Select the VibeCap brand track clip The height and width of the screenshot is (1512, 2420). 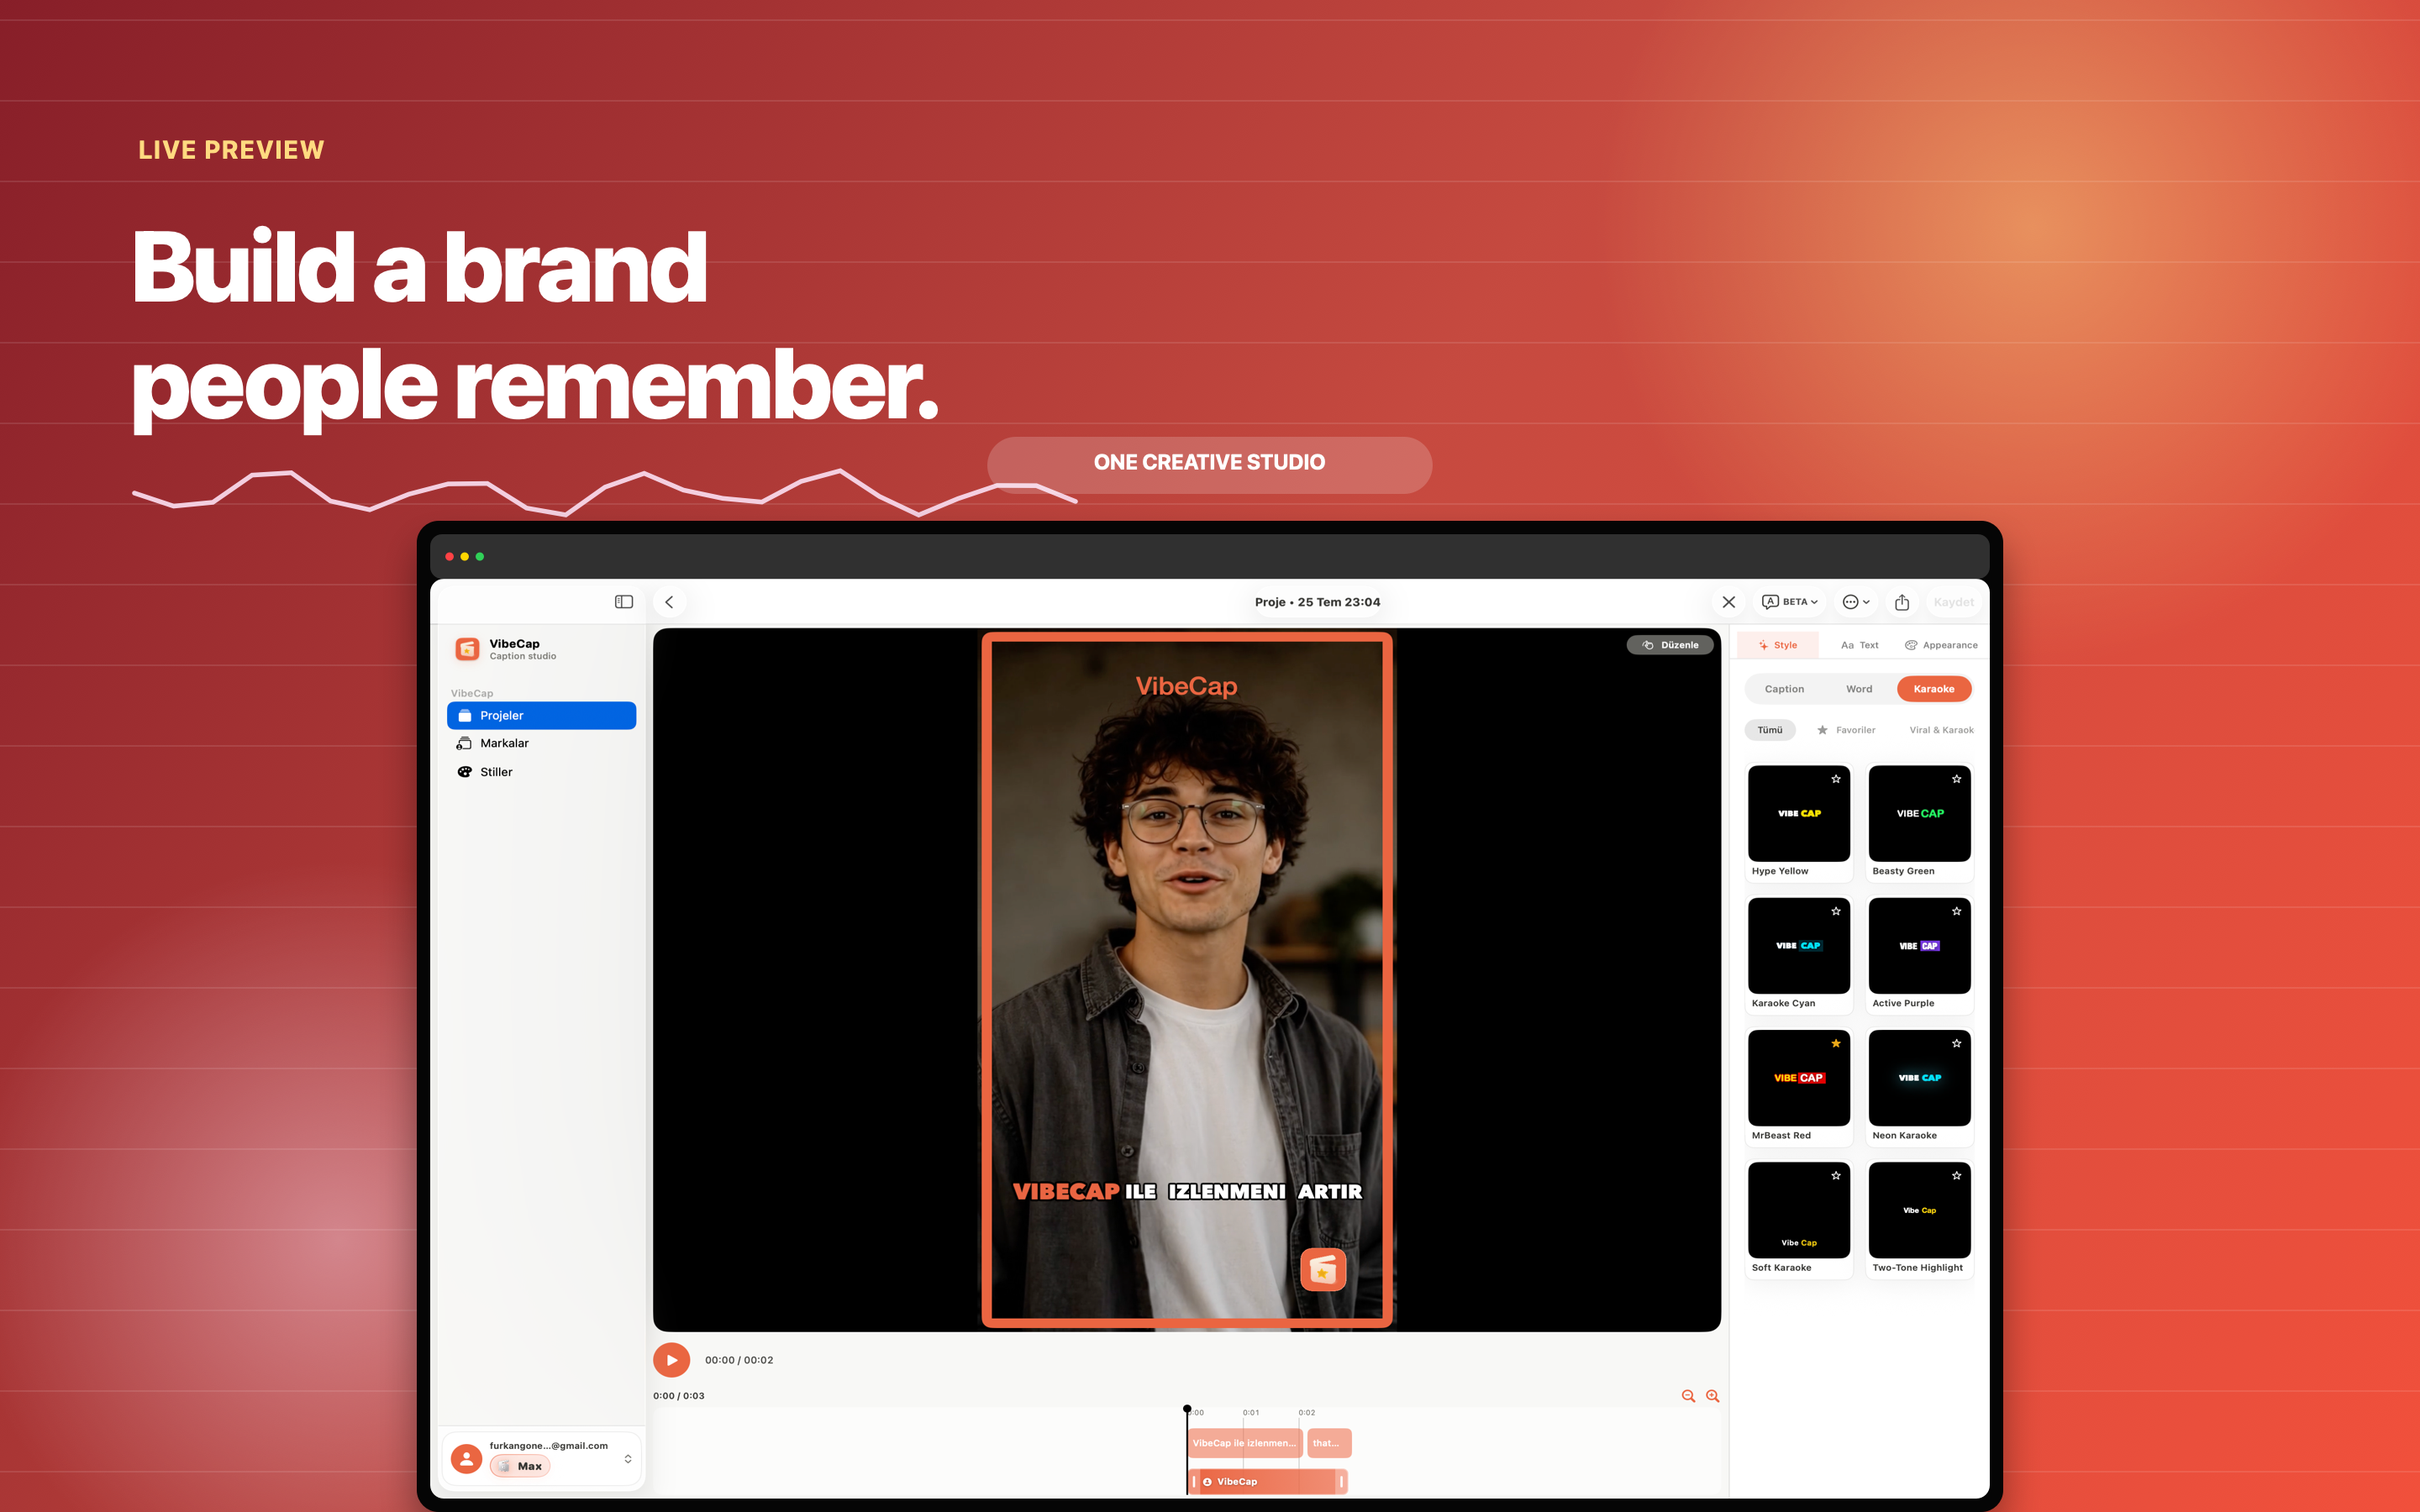tap(1268, 1482)
